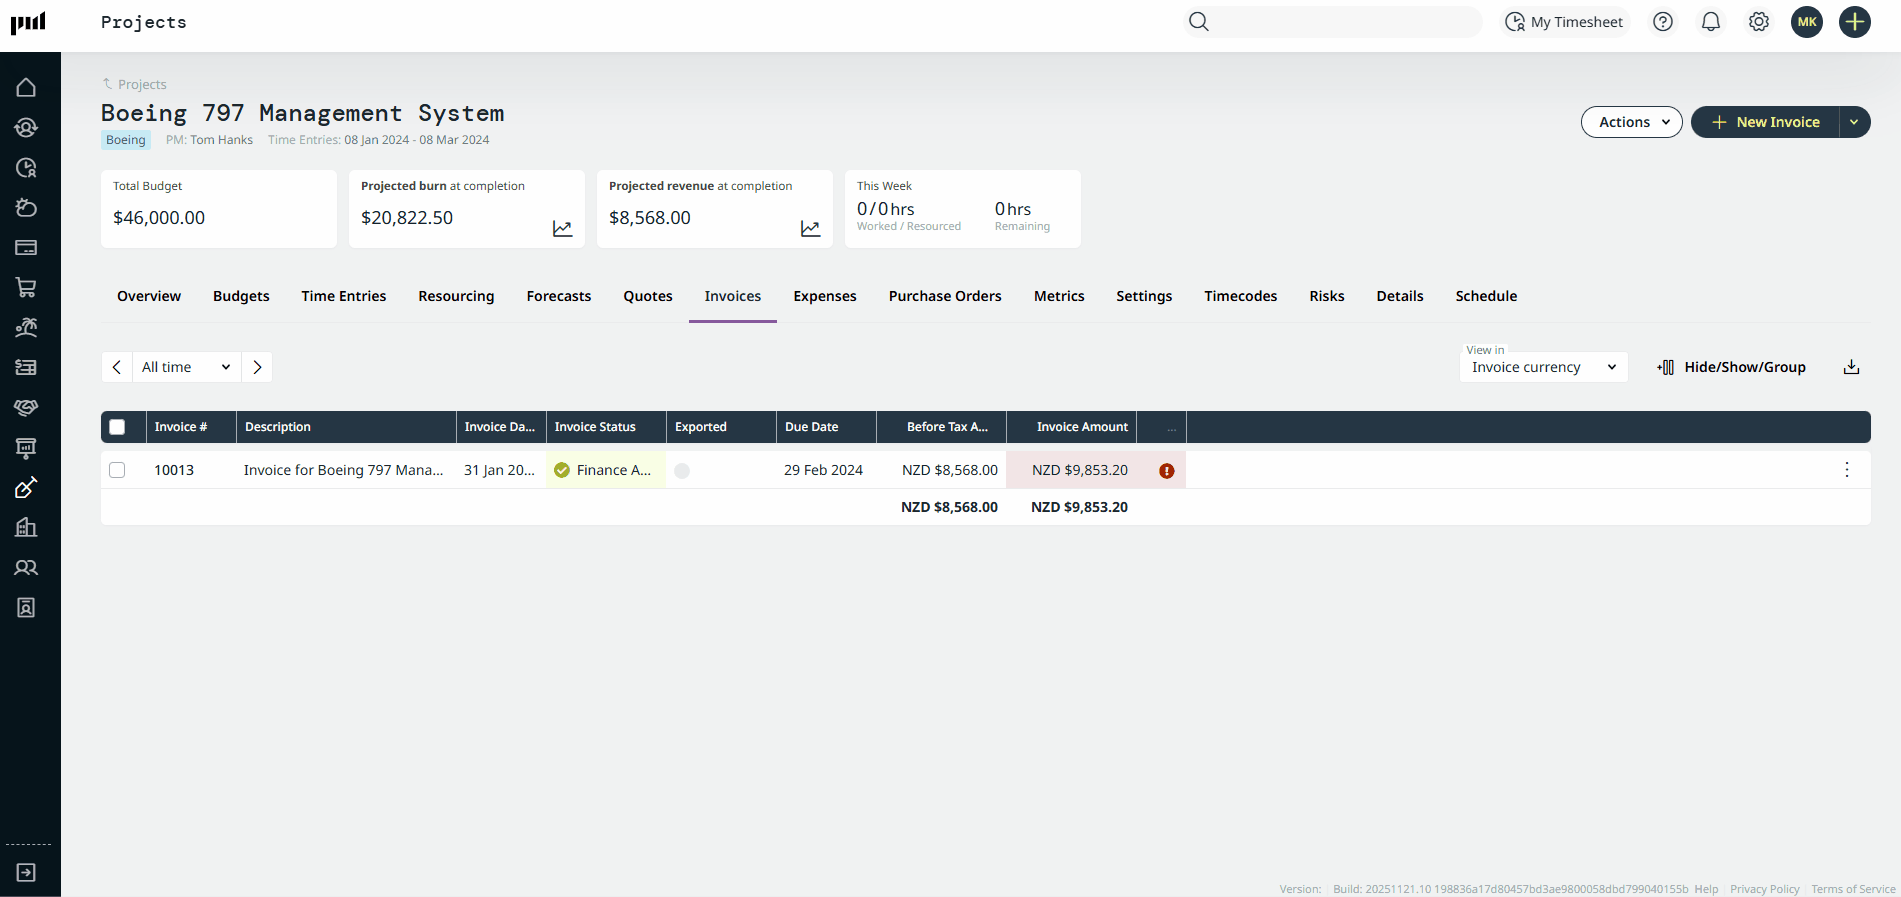Click the search magnifier icon
This screenshot has height=897, width=1901.
1199,22
